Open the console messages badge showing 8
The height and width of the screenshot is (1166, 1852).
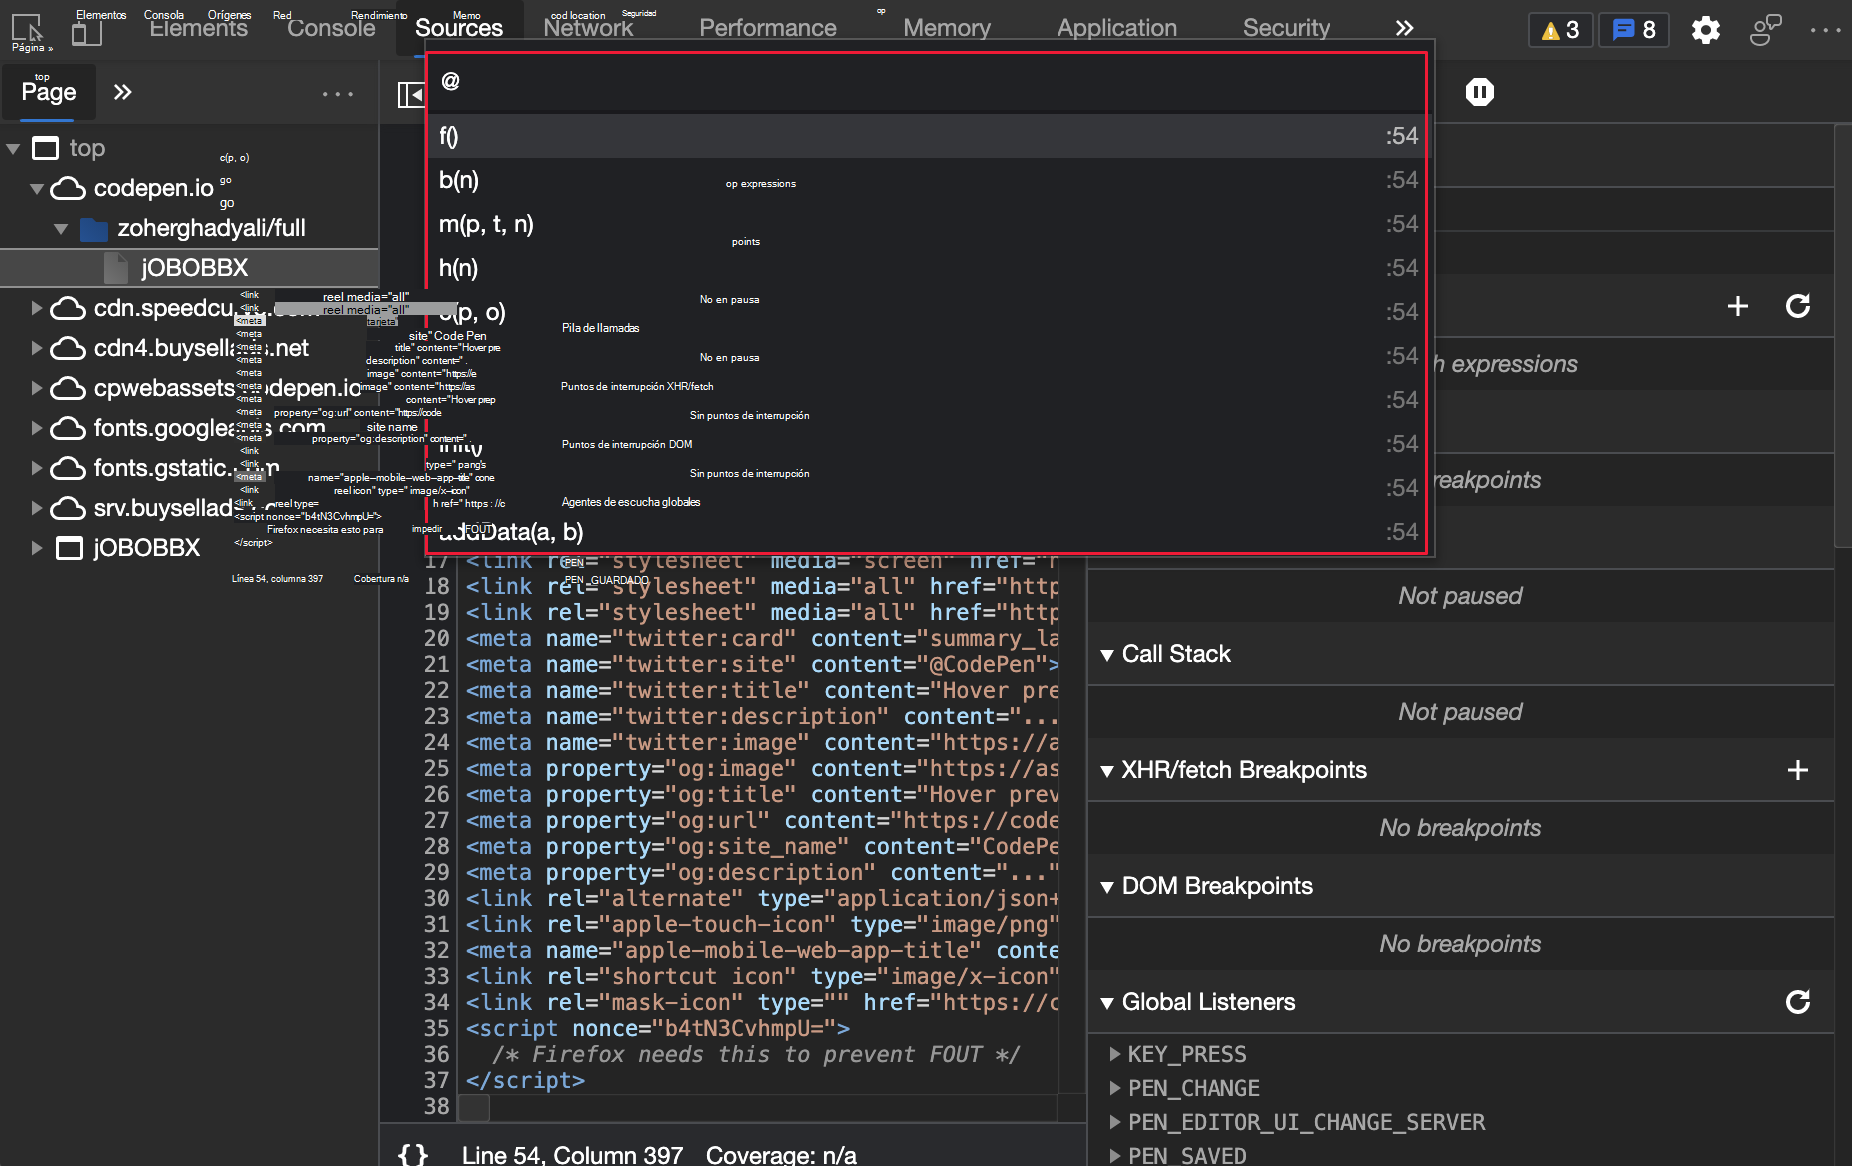(1633, 30)
